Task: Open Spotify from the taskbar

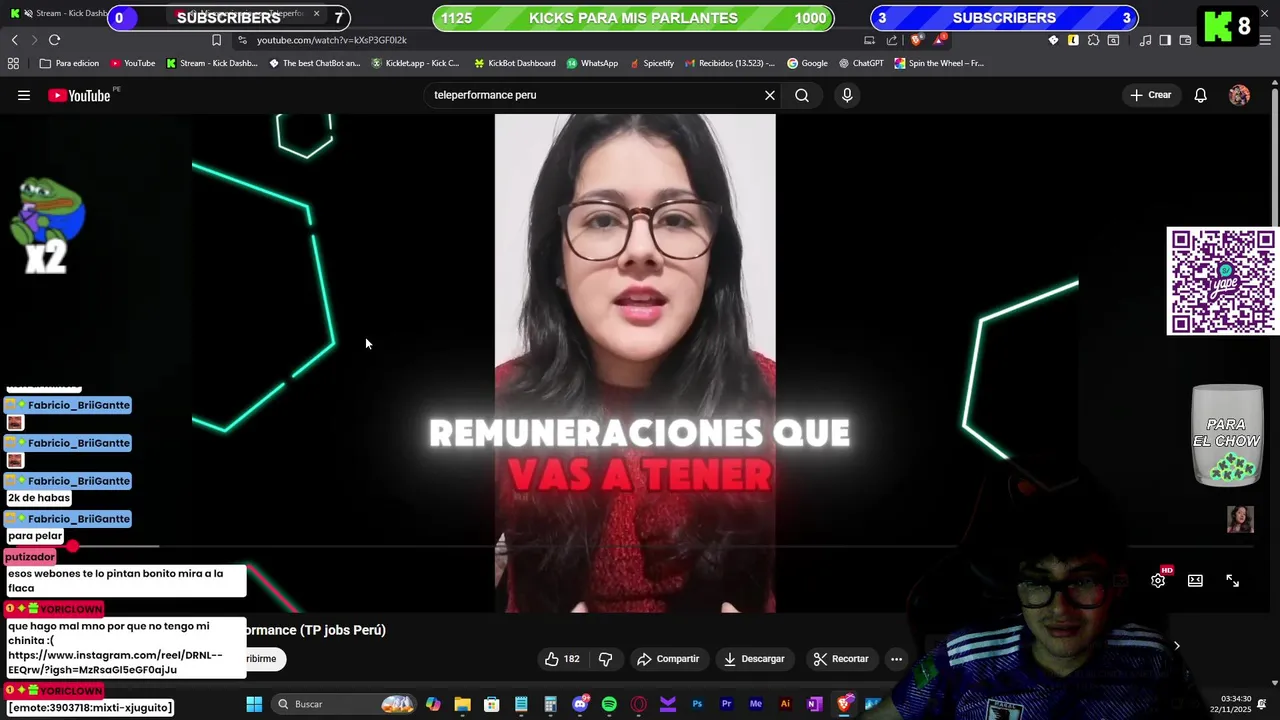Action: coord(609,704)
